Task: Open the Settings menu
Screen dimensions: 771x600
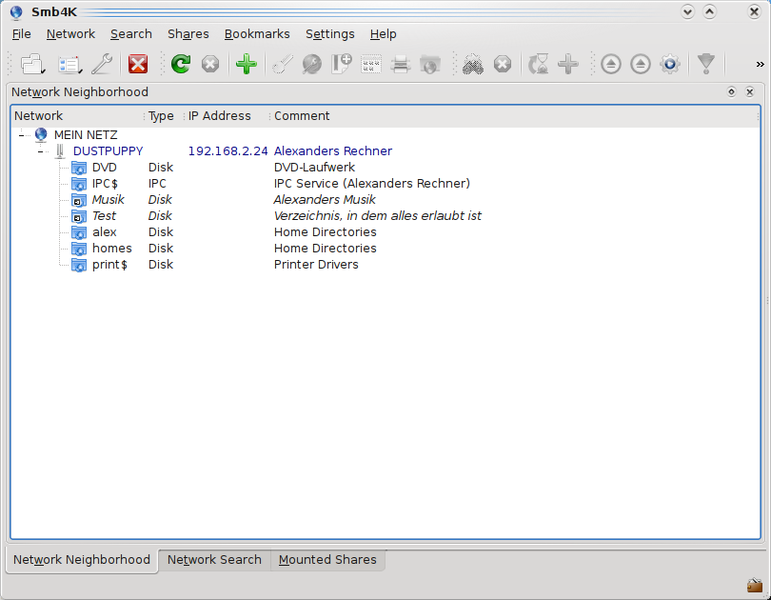Action: pyautogui.click(x=330, y=34)
